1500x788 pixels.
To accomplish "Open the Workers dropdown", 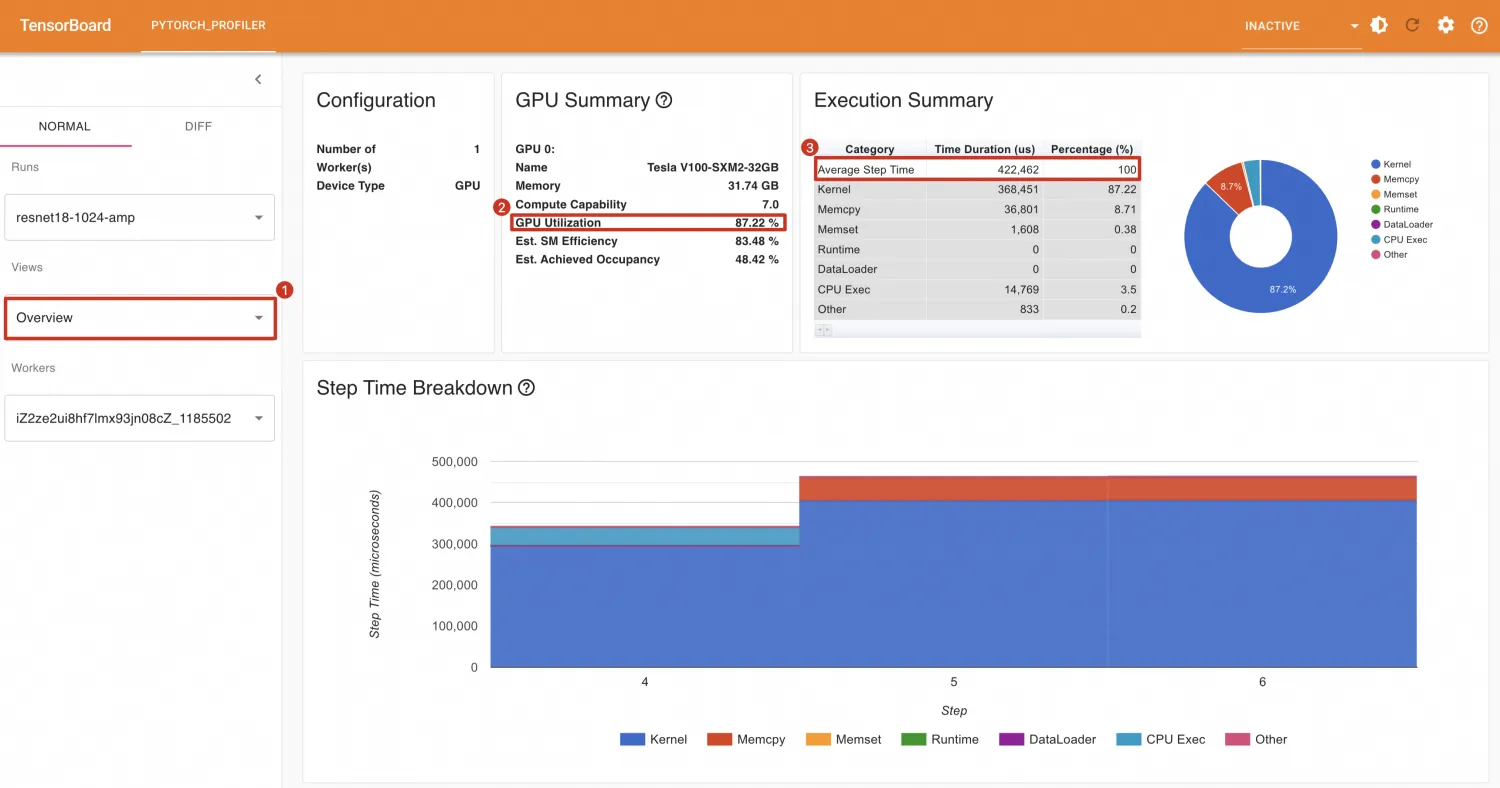I will coord(139,418).
